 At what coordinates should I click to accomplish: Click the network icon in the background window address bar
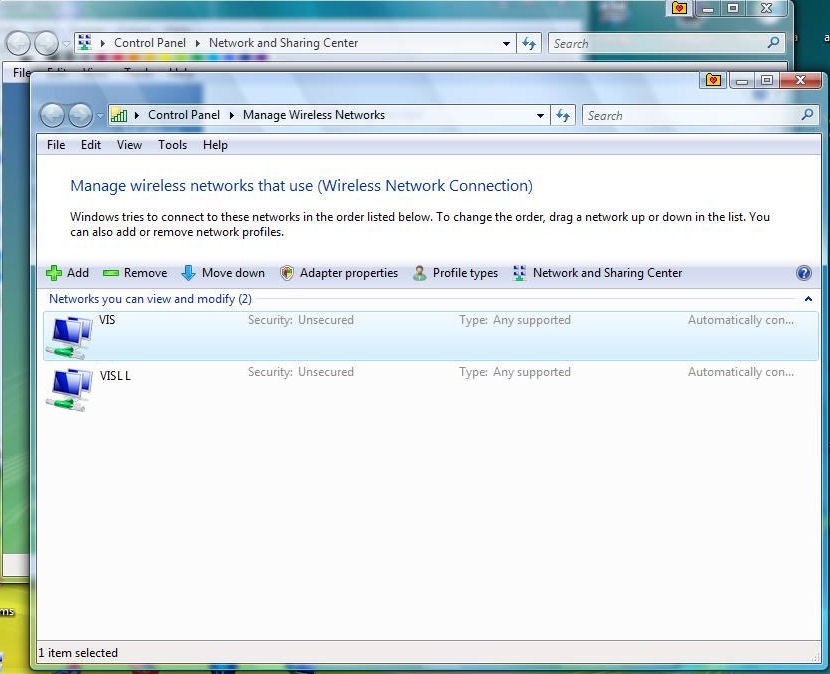[85, 43]
